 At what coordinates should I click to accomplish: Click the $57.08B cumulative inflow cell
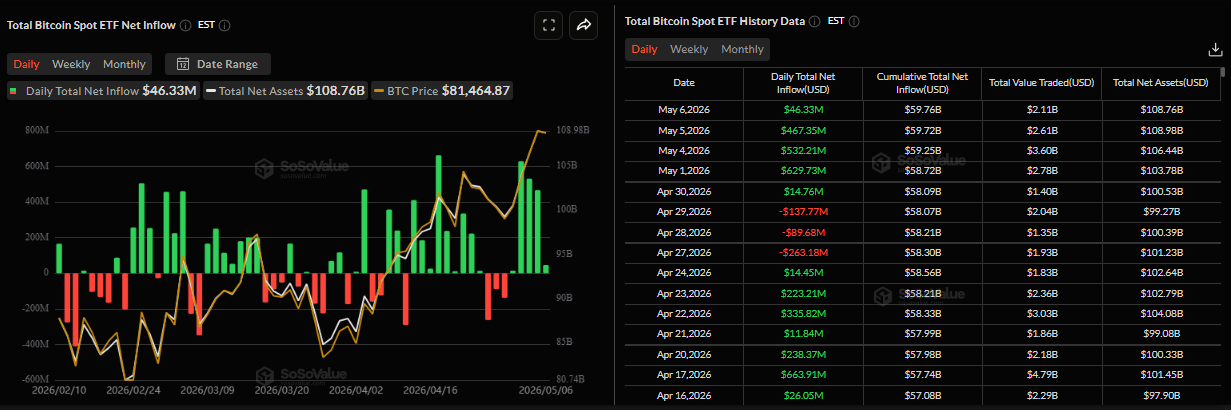point(922,396)
